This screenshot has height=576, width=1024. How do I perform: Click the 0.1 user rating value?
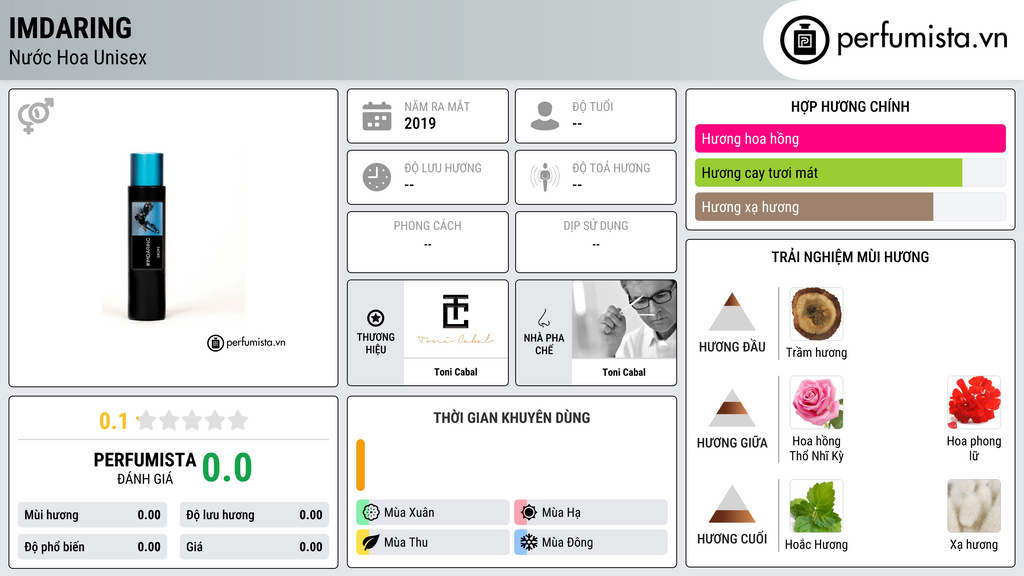113,421
